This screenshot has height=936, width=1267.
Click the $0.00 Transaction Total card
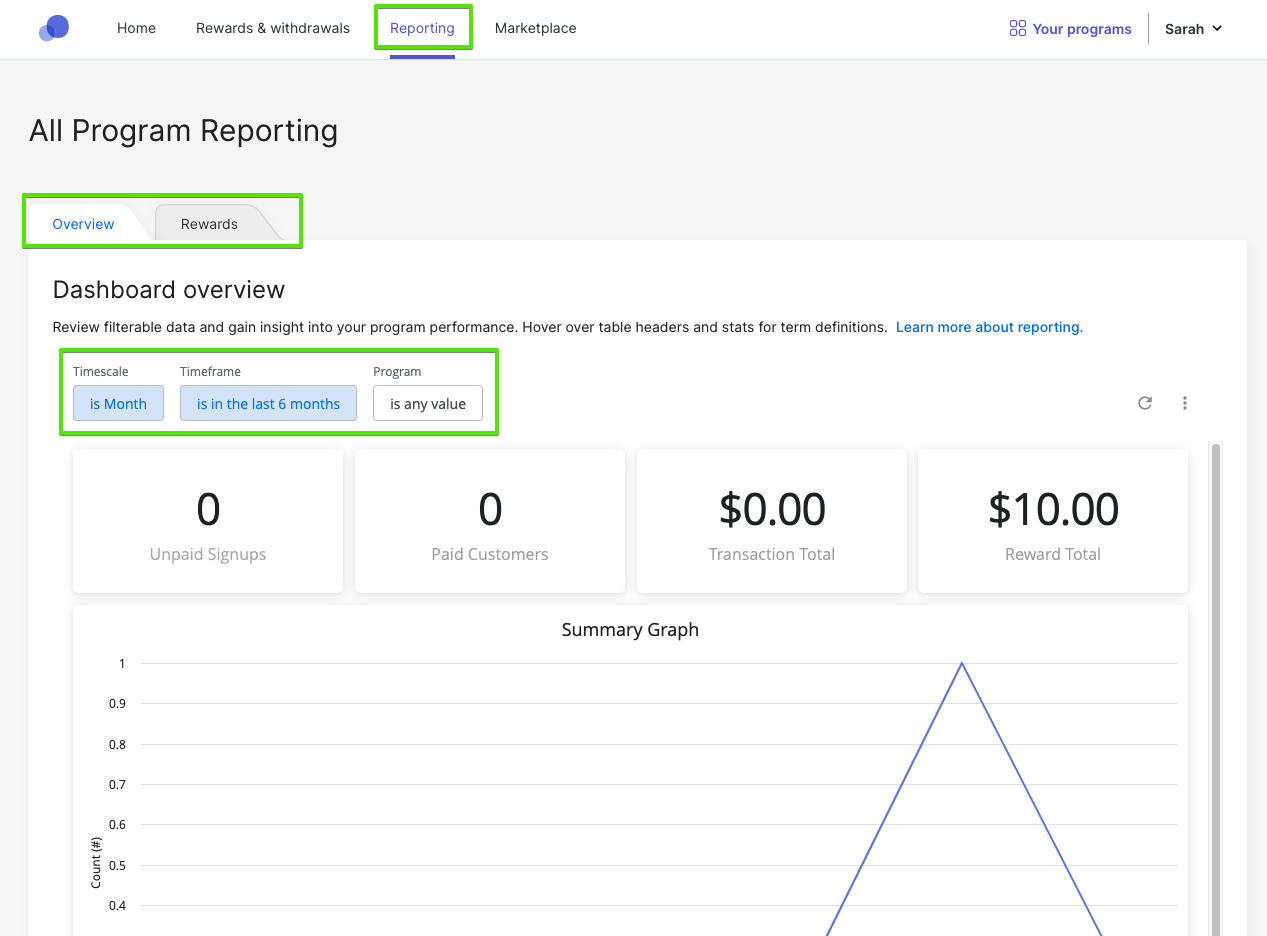coord(772,521)
